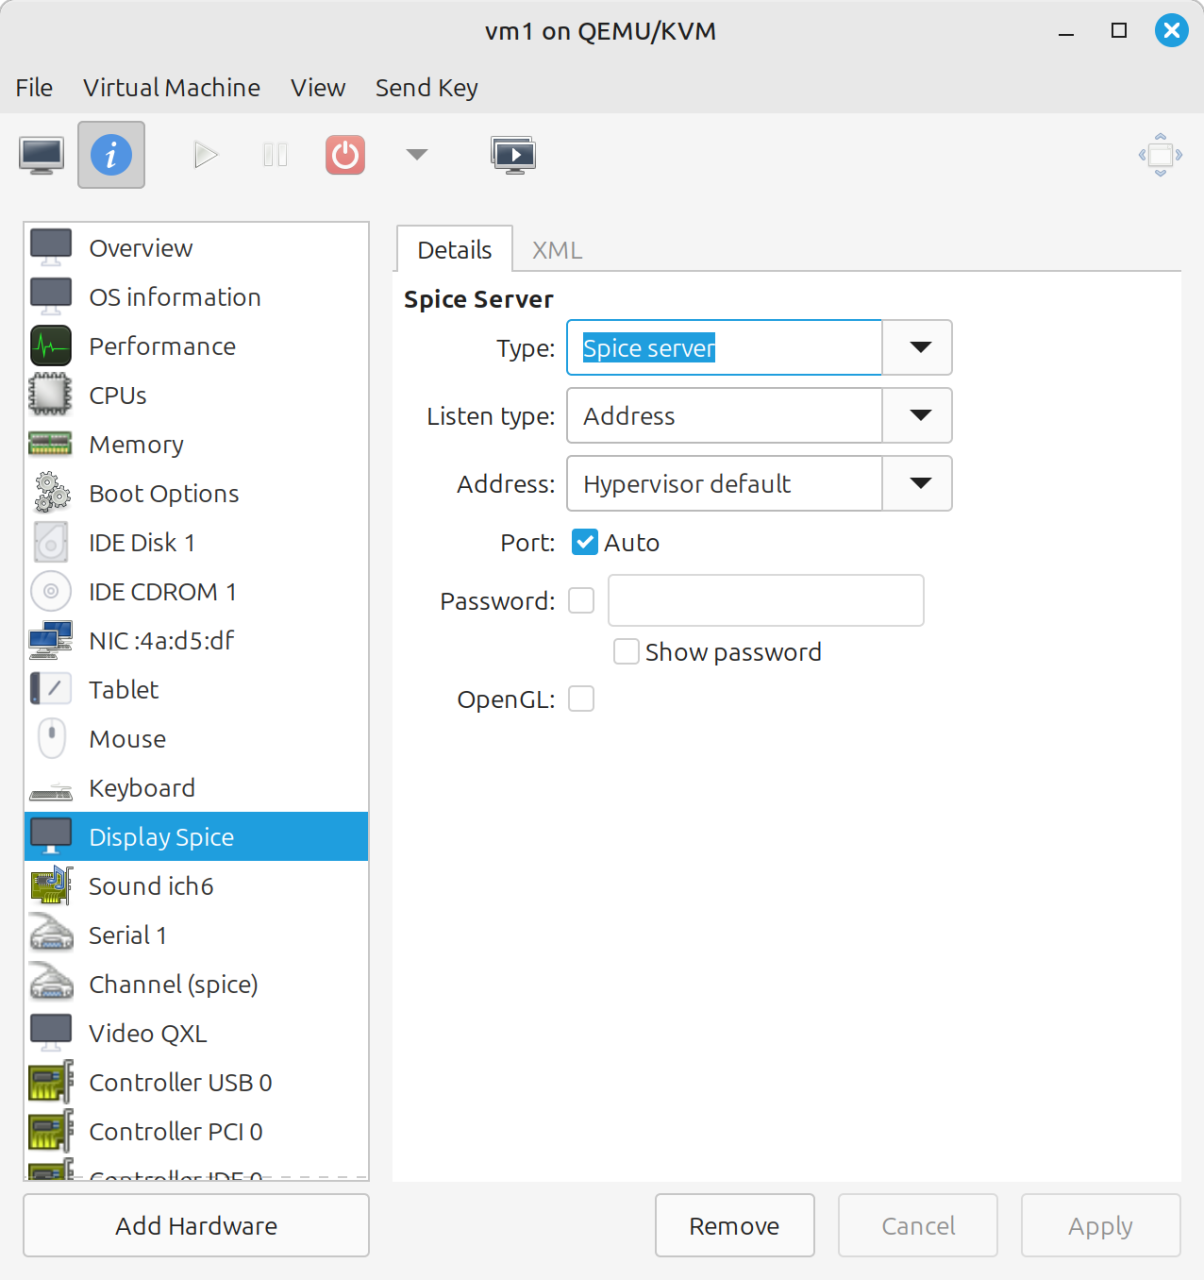
Task: Select the Performance item in hardware list
Action: [x=162, y=346]
